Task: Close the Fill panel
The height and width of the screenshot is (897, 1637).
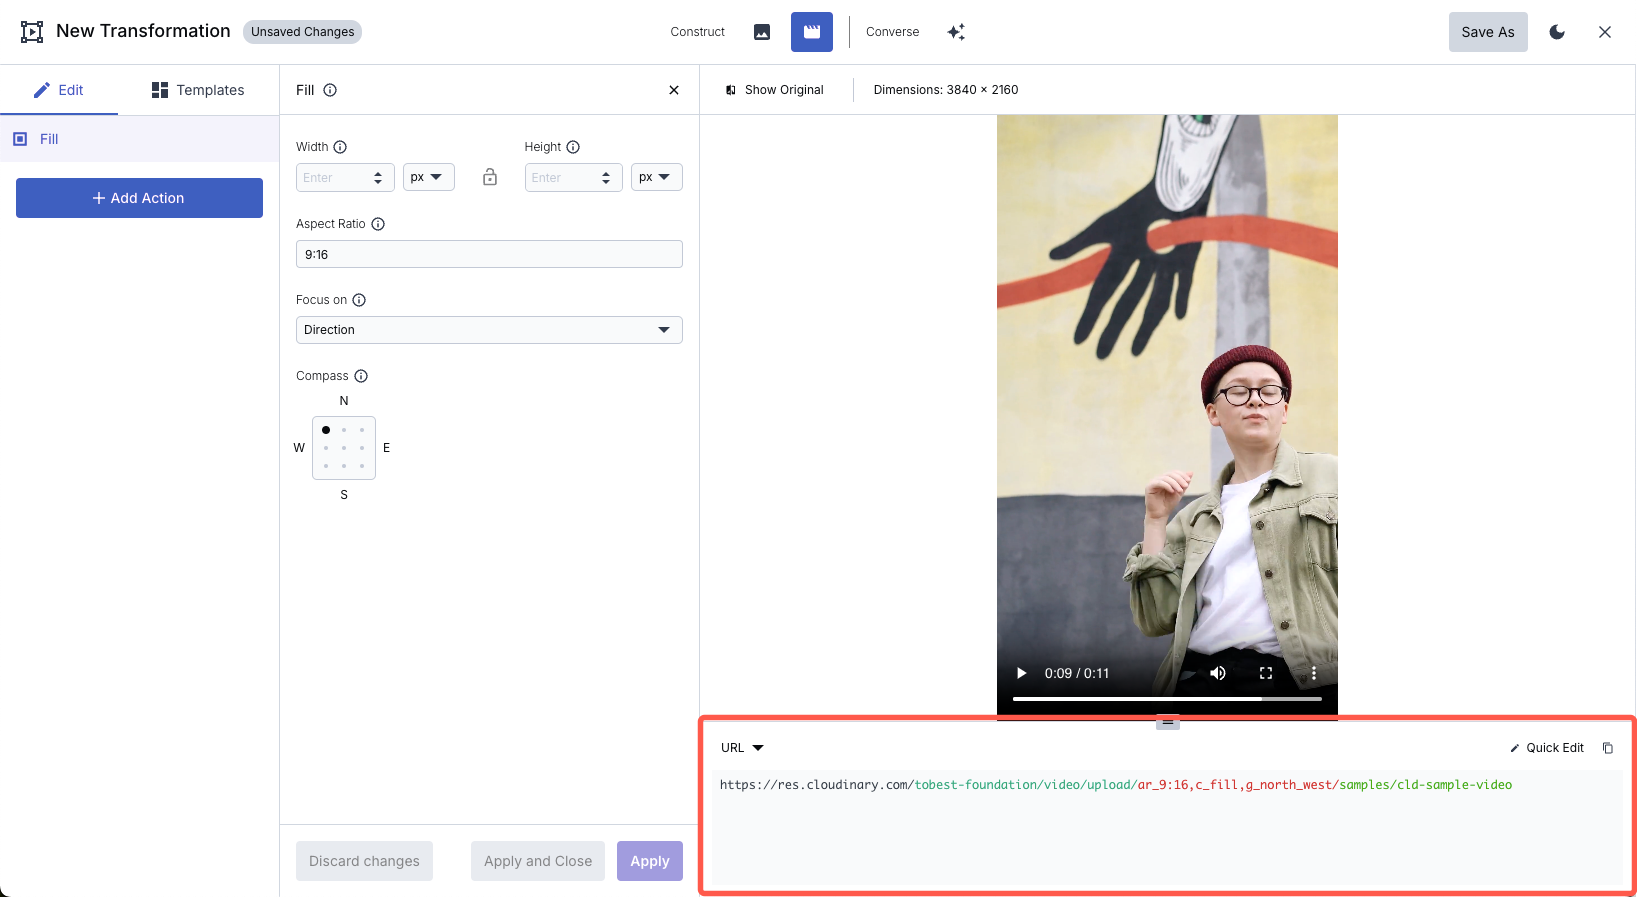Action: (x=674, y=90)
